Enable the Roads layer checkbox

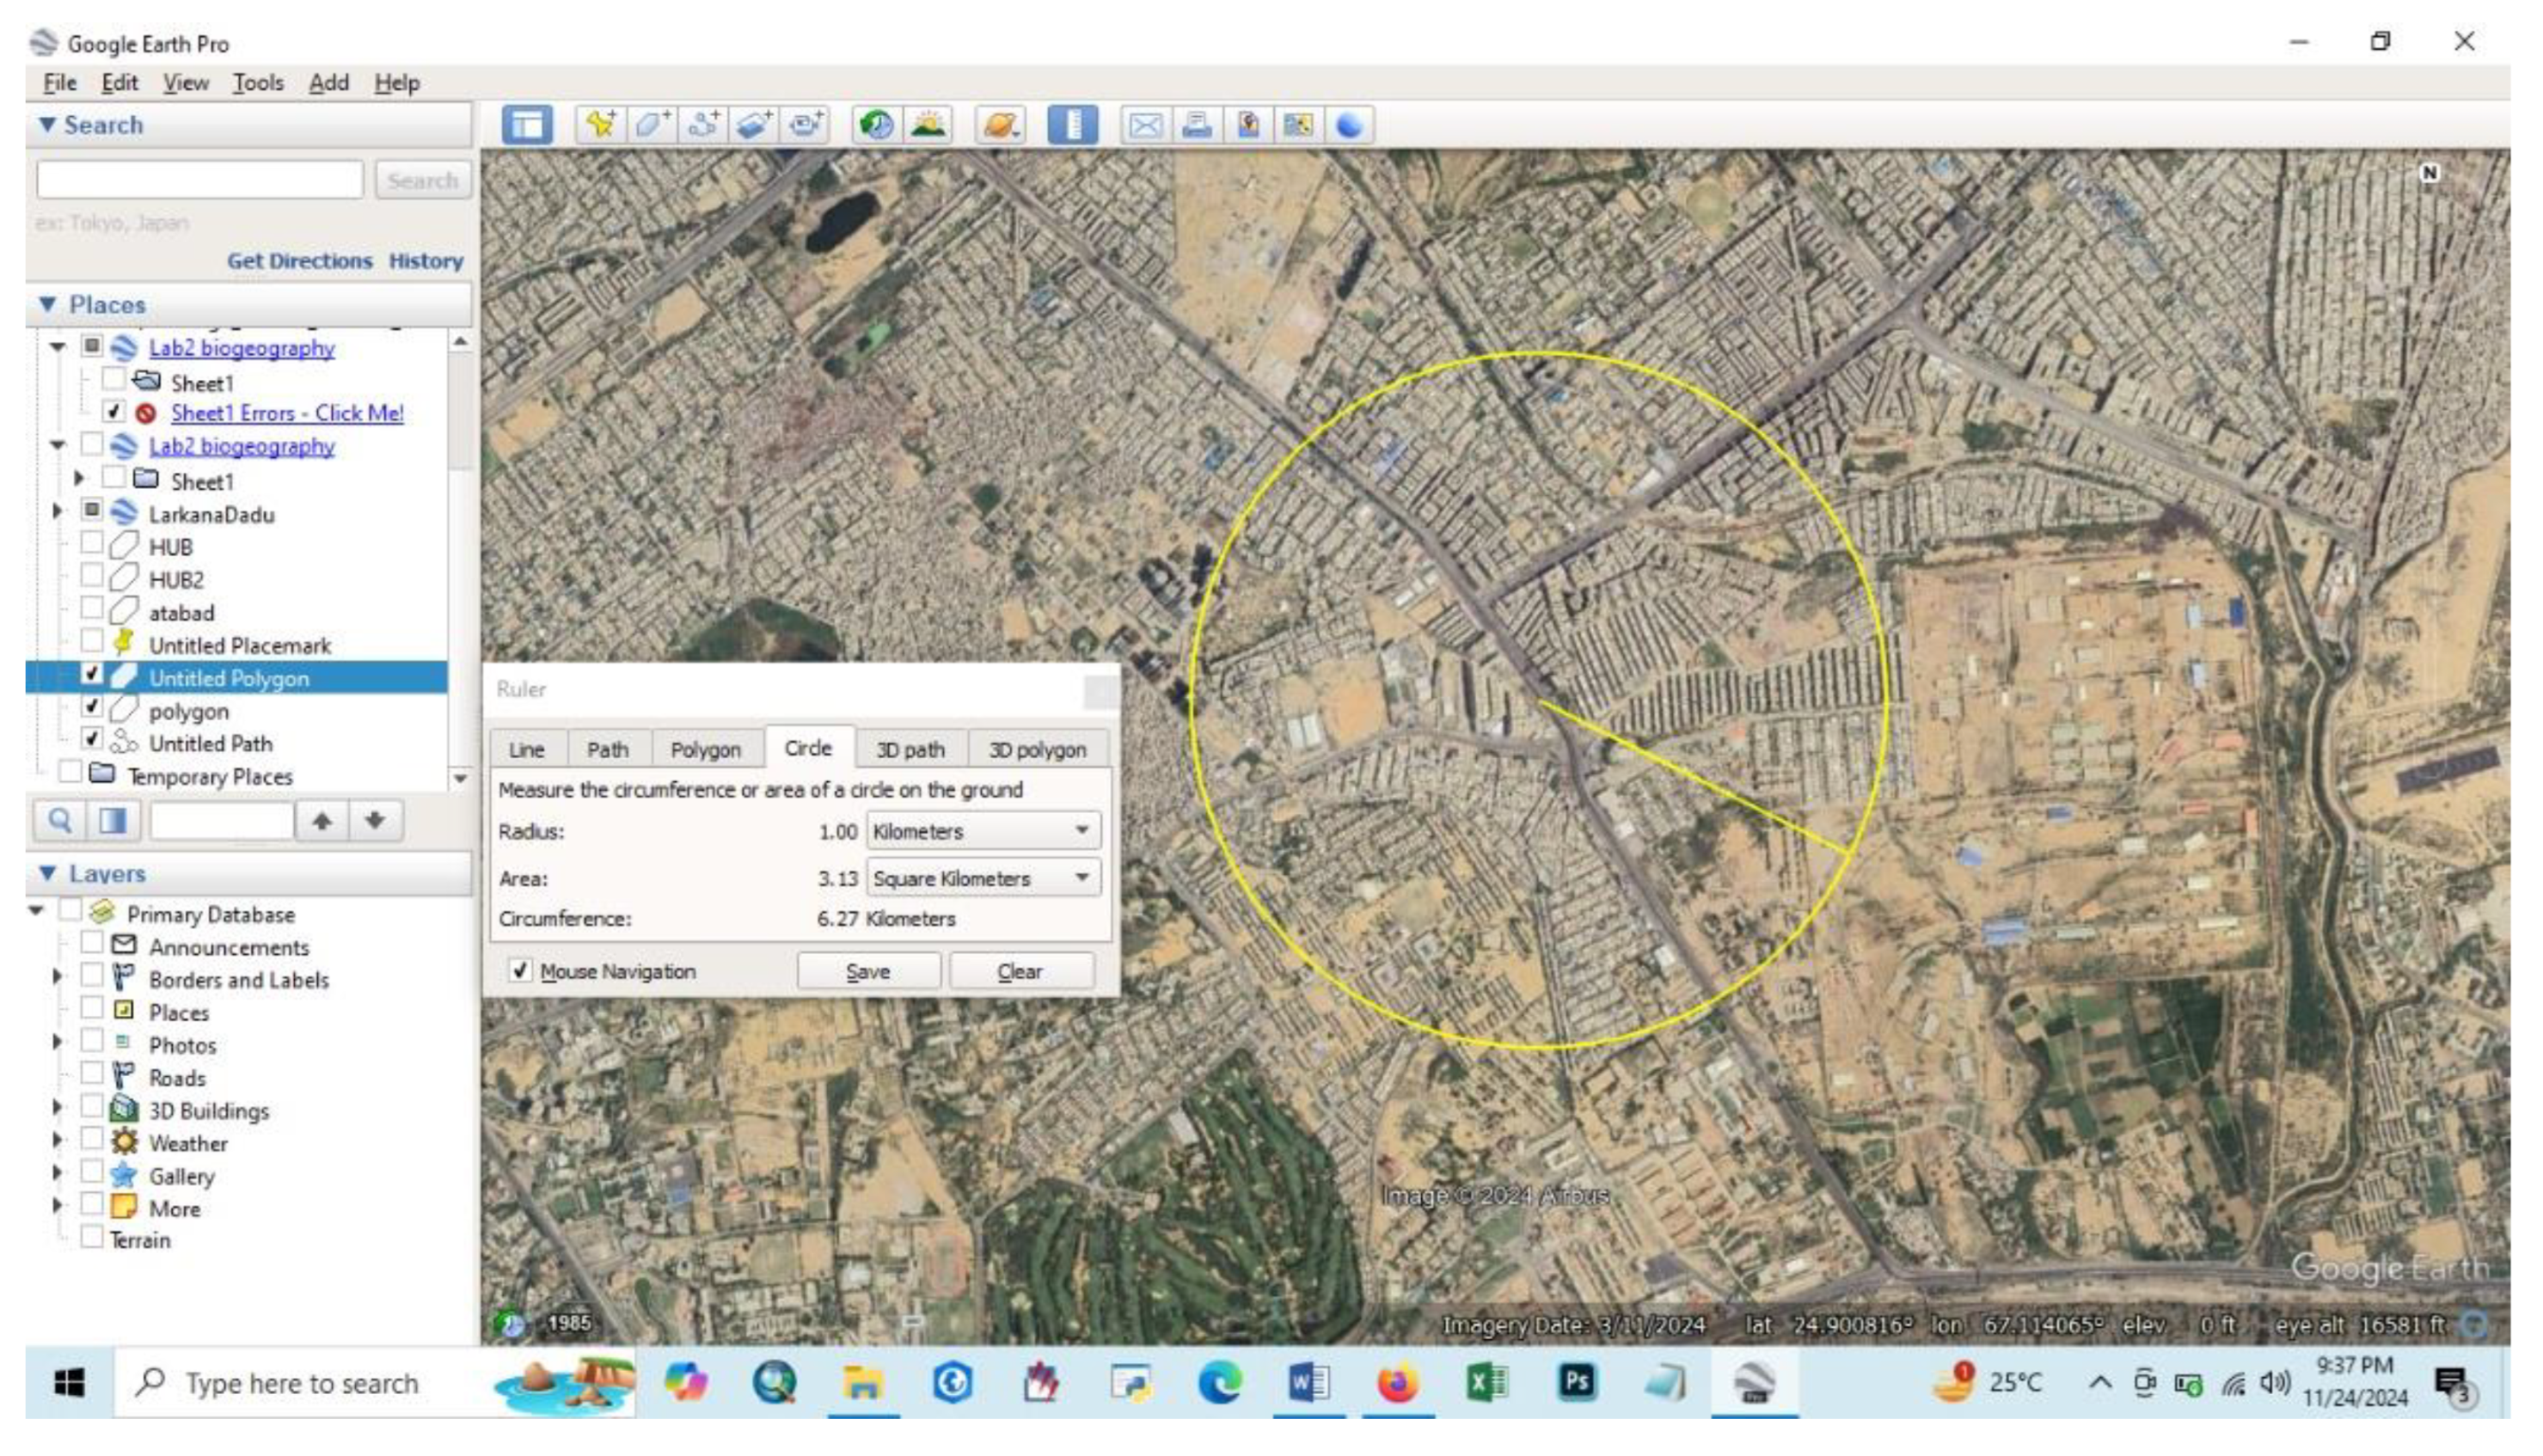(92, 1076)
